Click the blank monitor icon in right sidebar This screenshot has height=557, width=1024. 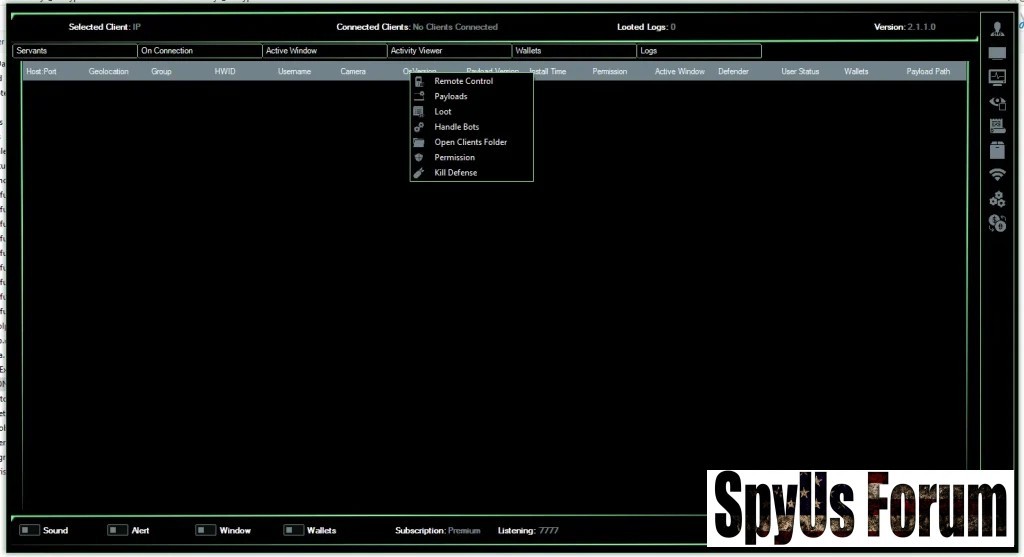click(997, 53)
